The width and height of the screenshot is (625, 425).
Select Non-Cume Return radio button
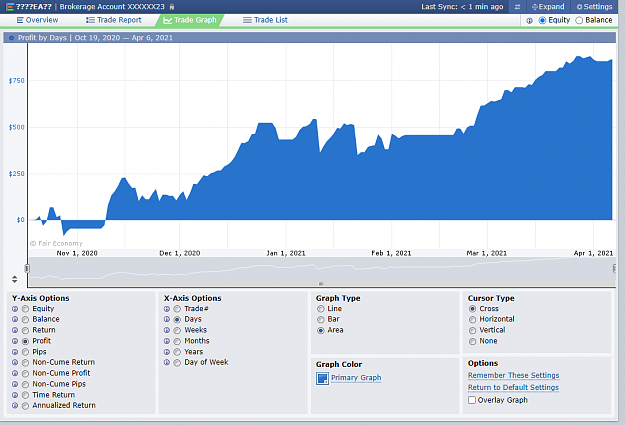tap(26, 362)
